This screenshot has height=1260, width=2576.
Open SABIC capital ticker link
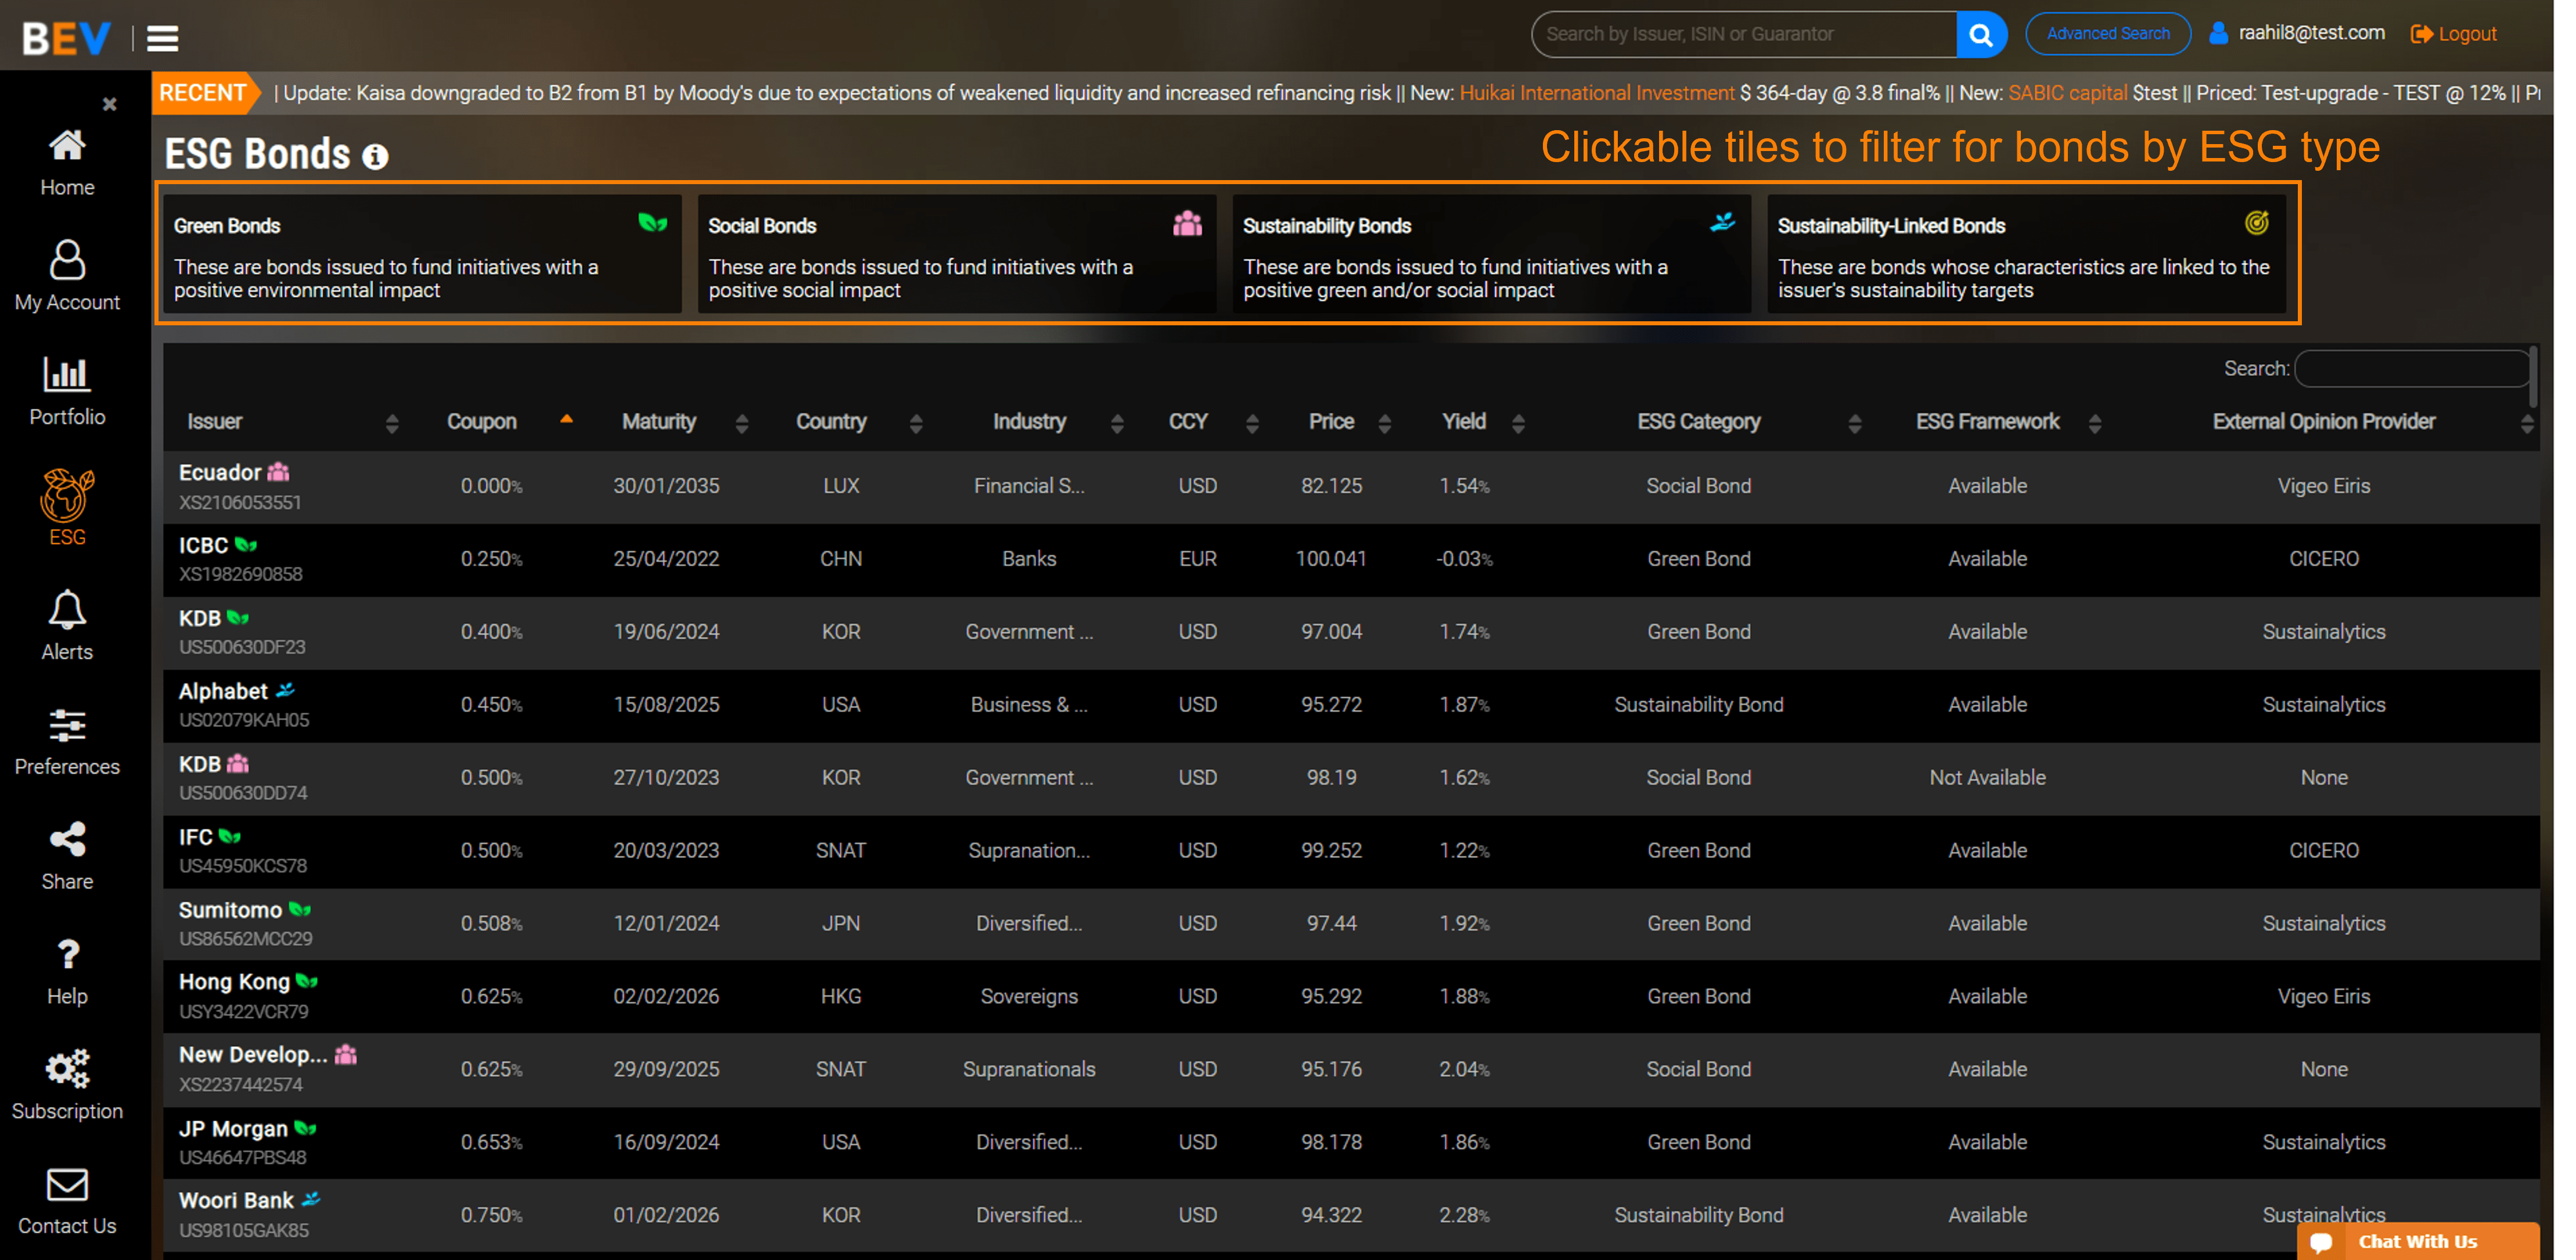2067,93
